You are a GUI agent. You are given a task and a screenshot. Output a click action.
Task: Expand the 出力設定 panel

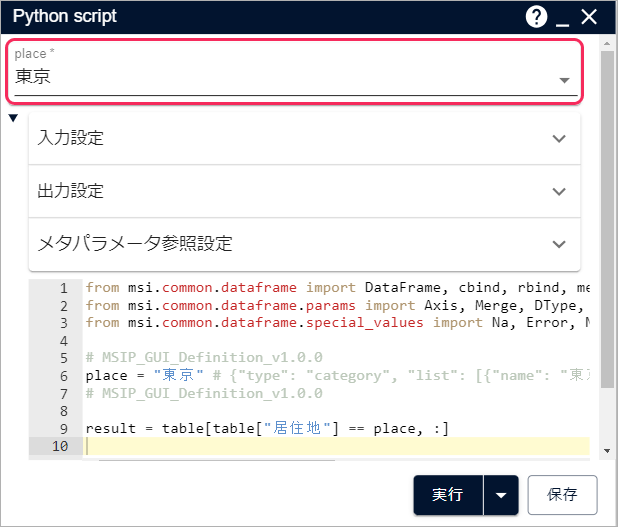click(x=304, y=191)
